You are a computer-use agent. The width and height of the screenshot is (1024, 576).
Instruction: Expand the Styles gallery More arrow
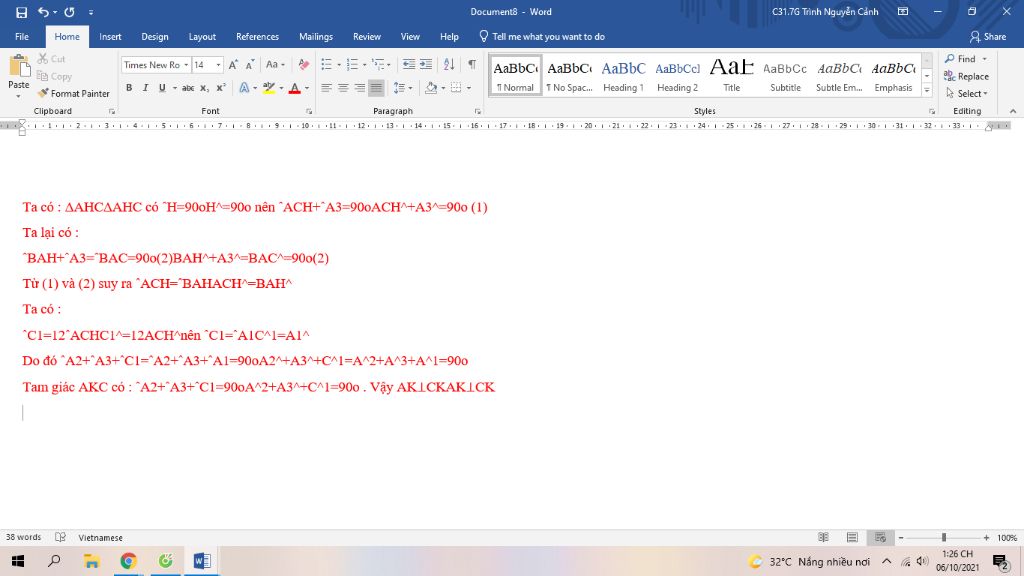927,91
